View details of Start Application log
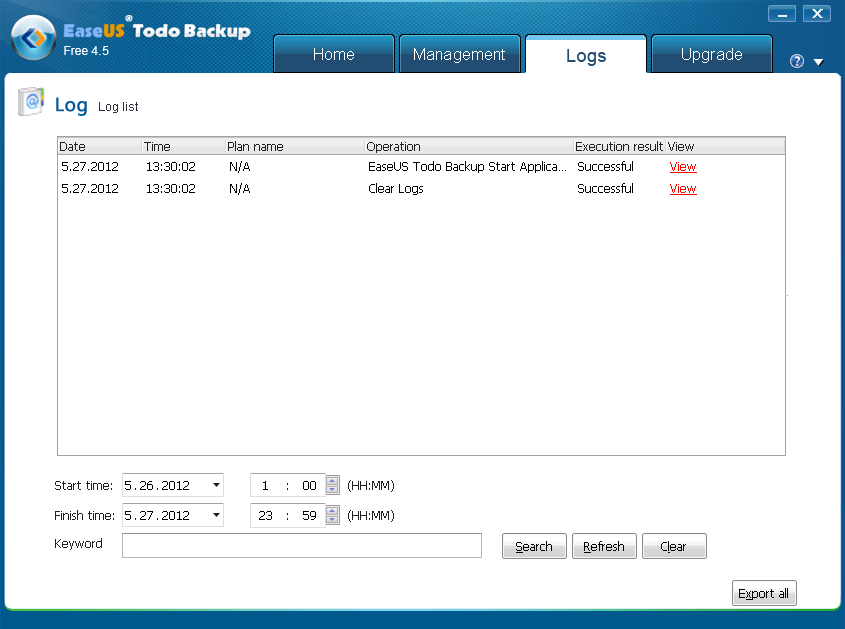Screen dimensions: 845x629 pyautogui.click(x=683, y=167)
